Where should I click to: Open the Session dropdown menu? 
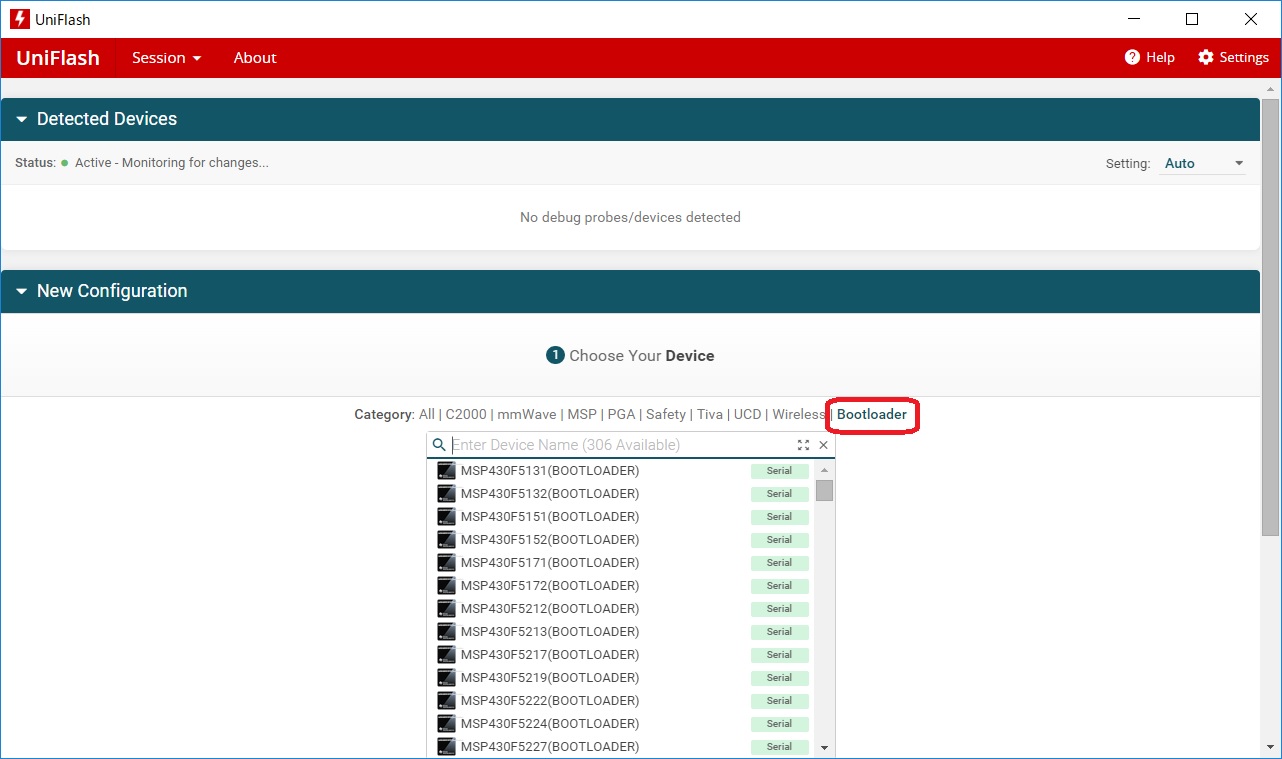[166, 58]
